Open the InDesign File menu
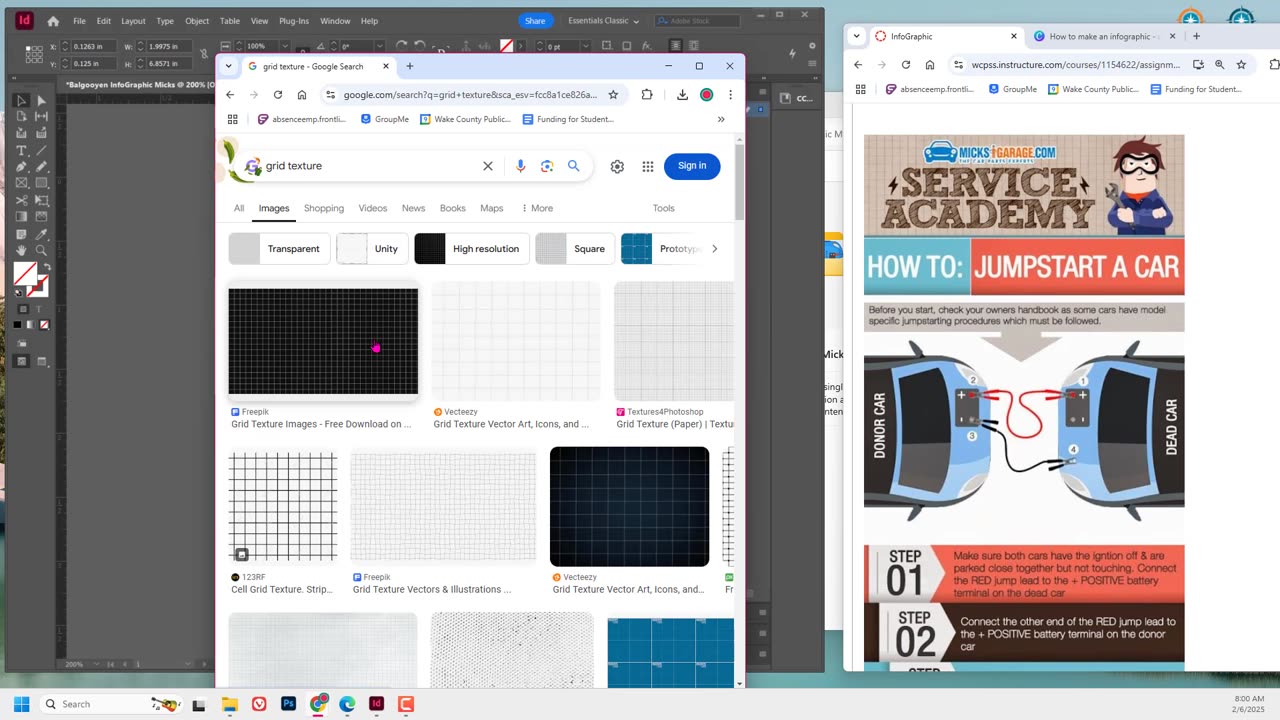This screenshot has width=1280, height=720. click(79, 21)
